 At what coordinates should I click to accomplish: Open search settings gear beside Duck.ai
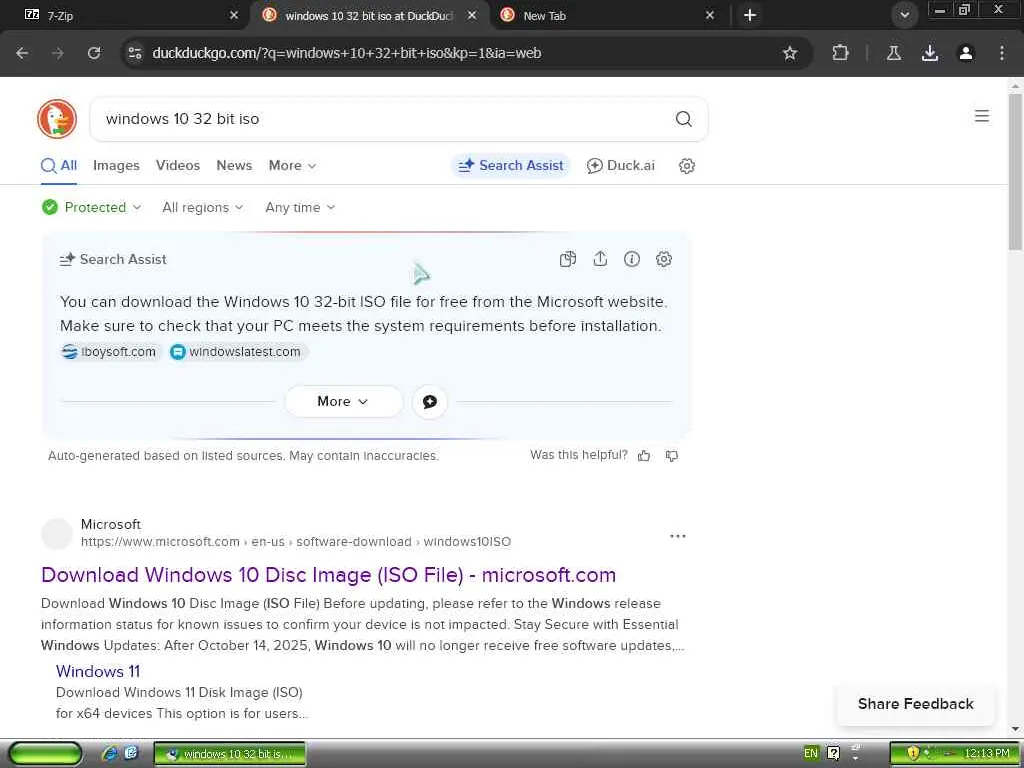coord(686,166)
